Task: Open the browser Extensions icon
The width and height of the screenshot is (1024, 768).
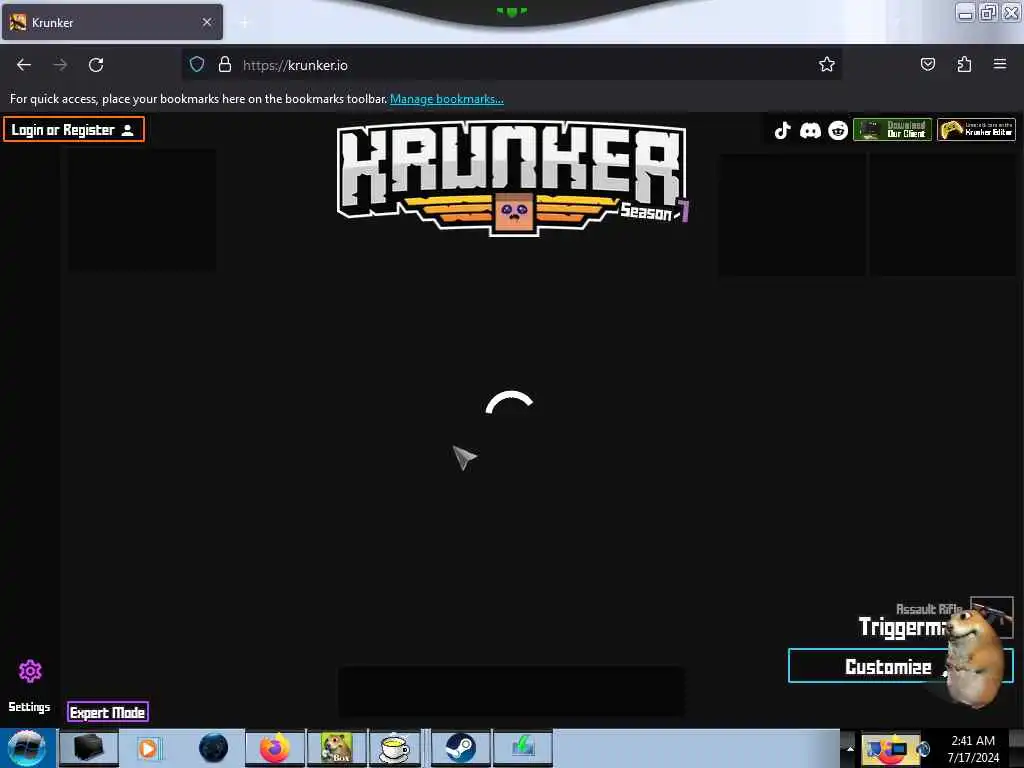Action: click(964, 64)
